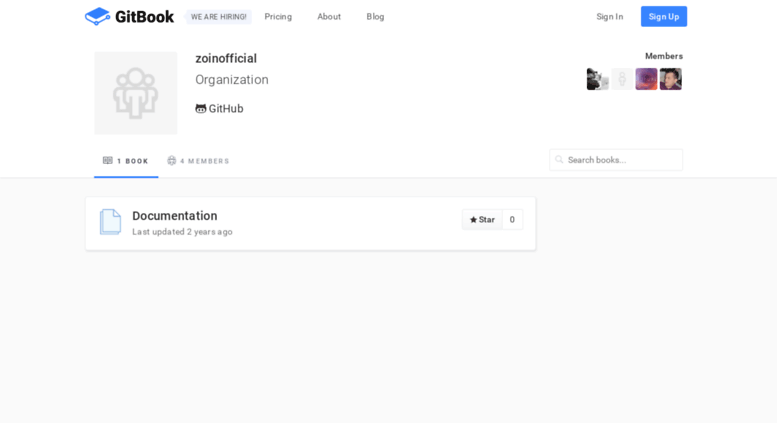The height and width of the screenshot is (423, 777).
Task: Click the book icon in 1 Book tab
Action: [x=108, y=160]
